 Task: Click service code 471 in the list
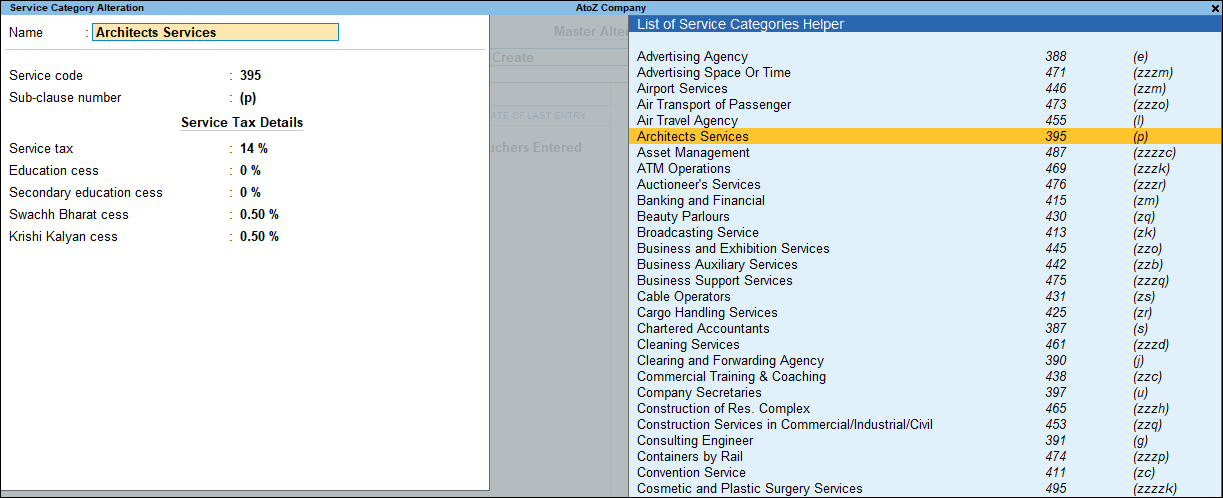tap(1056, 72)
